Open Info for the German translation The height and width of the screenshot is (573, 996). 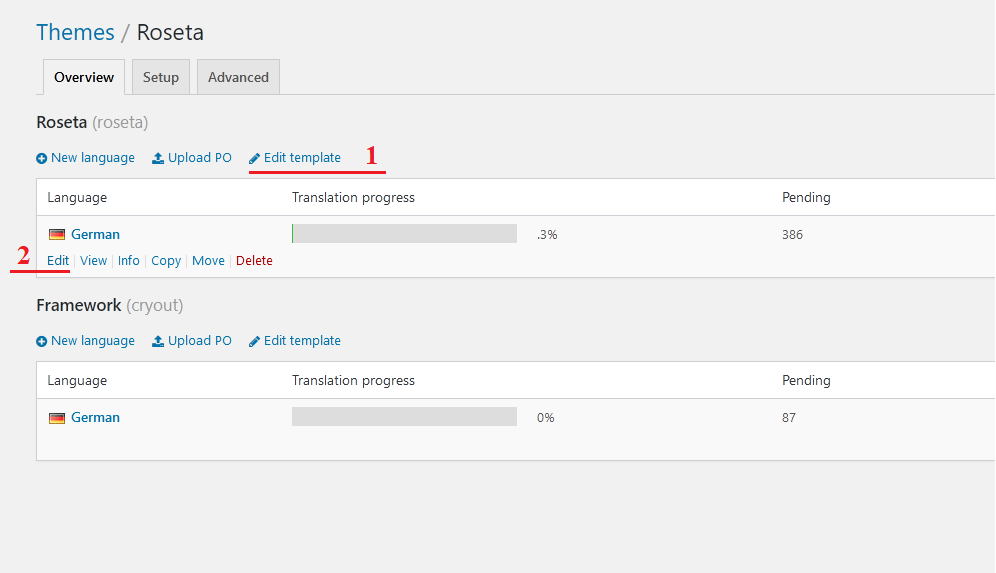[128, 260]
